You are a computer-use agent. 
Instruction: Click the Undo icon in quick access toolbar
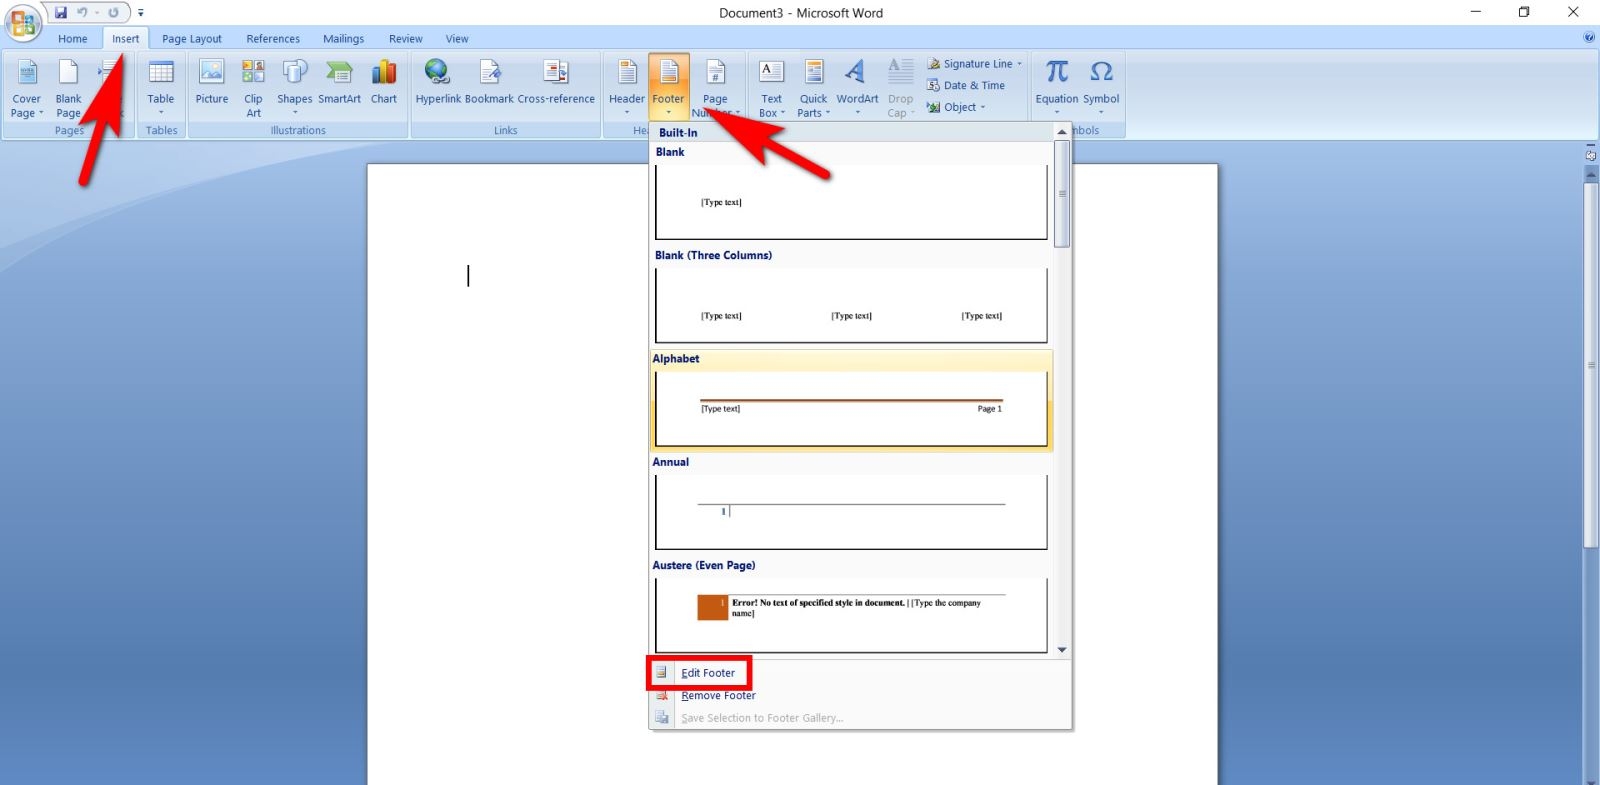82,13
